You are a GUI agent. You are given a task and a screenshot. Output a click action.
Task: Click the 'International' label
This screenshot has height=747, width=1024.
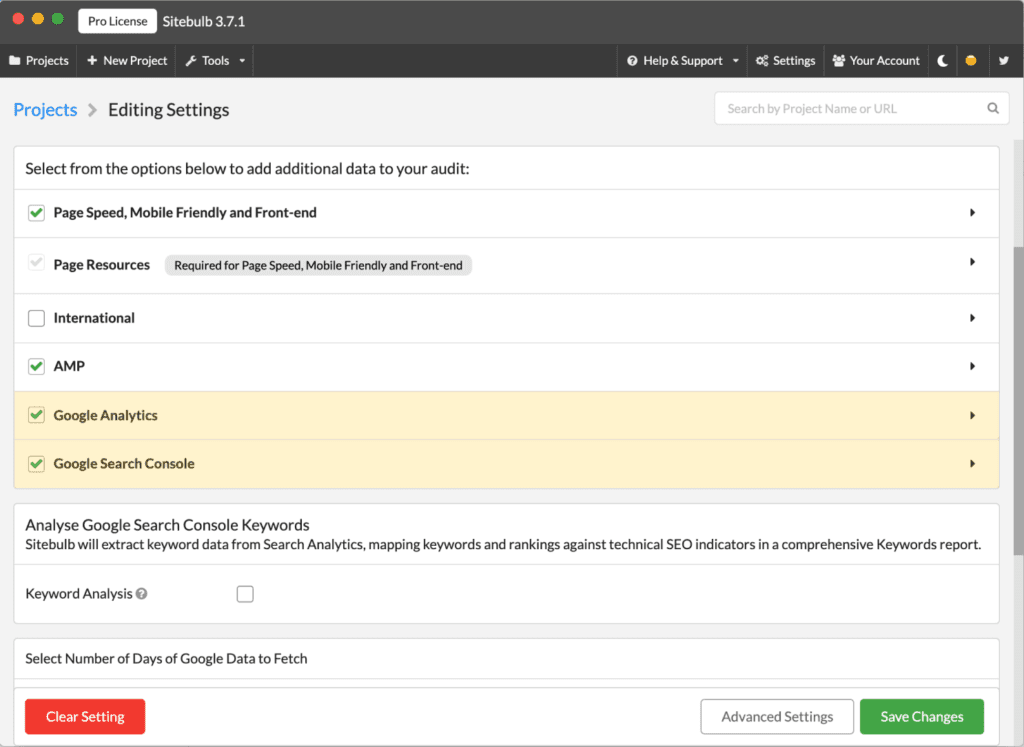click(94, 318)
